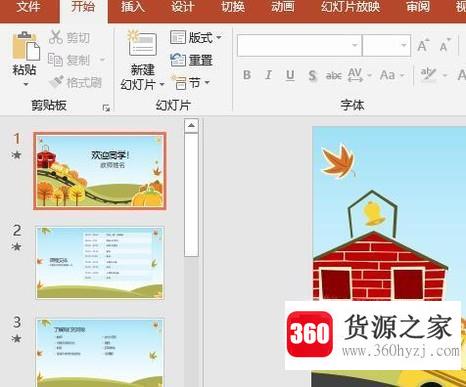The width and height of the screenshot is (466, 387).
Task: Open the character spacing dropdown arrow
Action: pos(369,75)
